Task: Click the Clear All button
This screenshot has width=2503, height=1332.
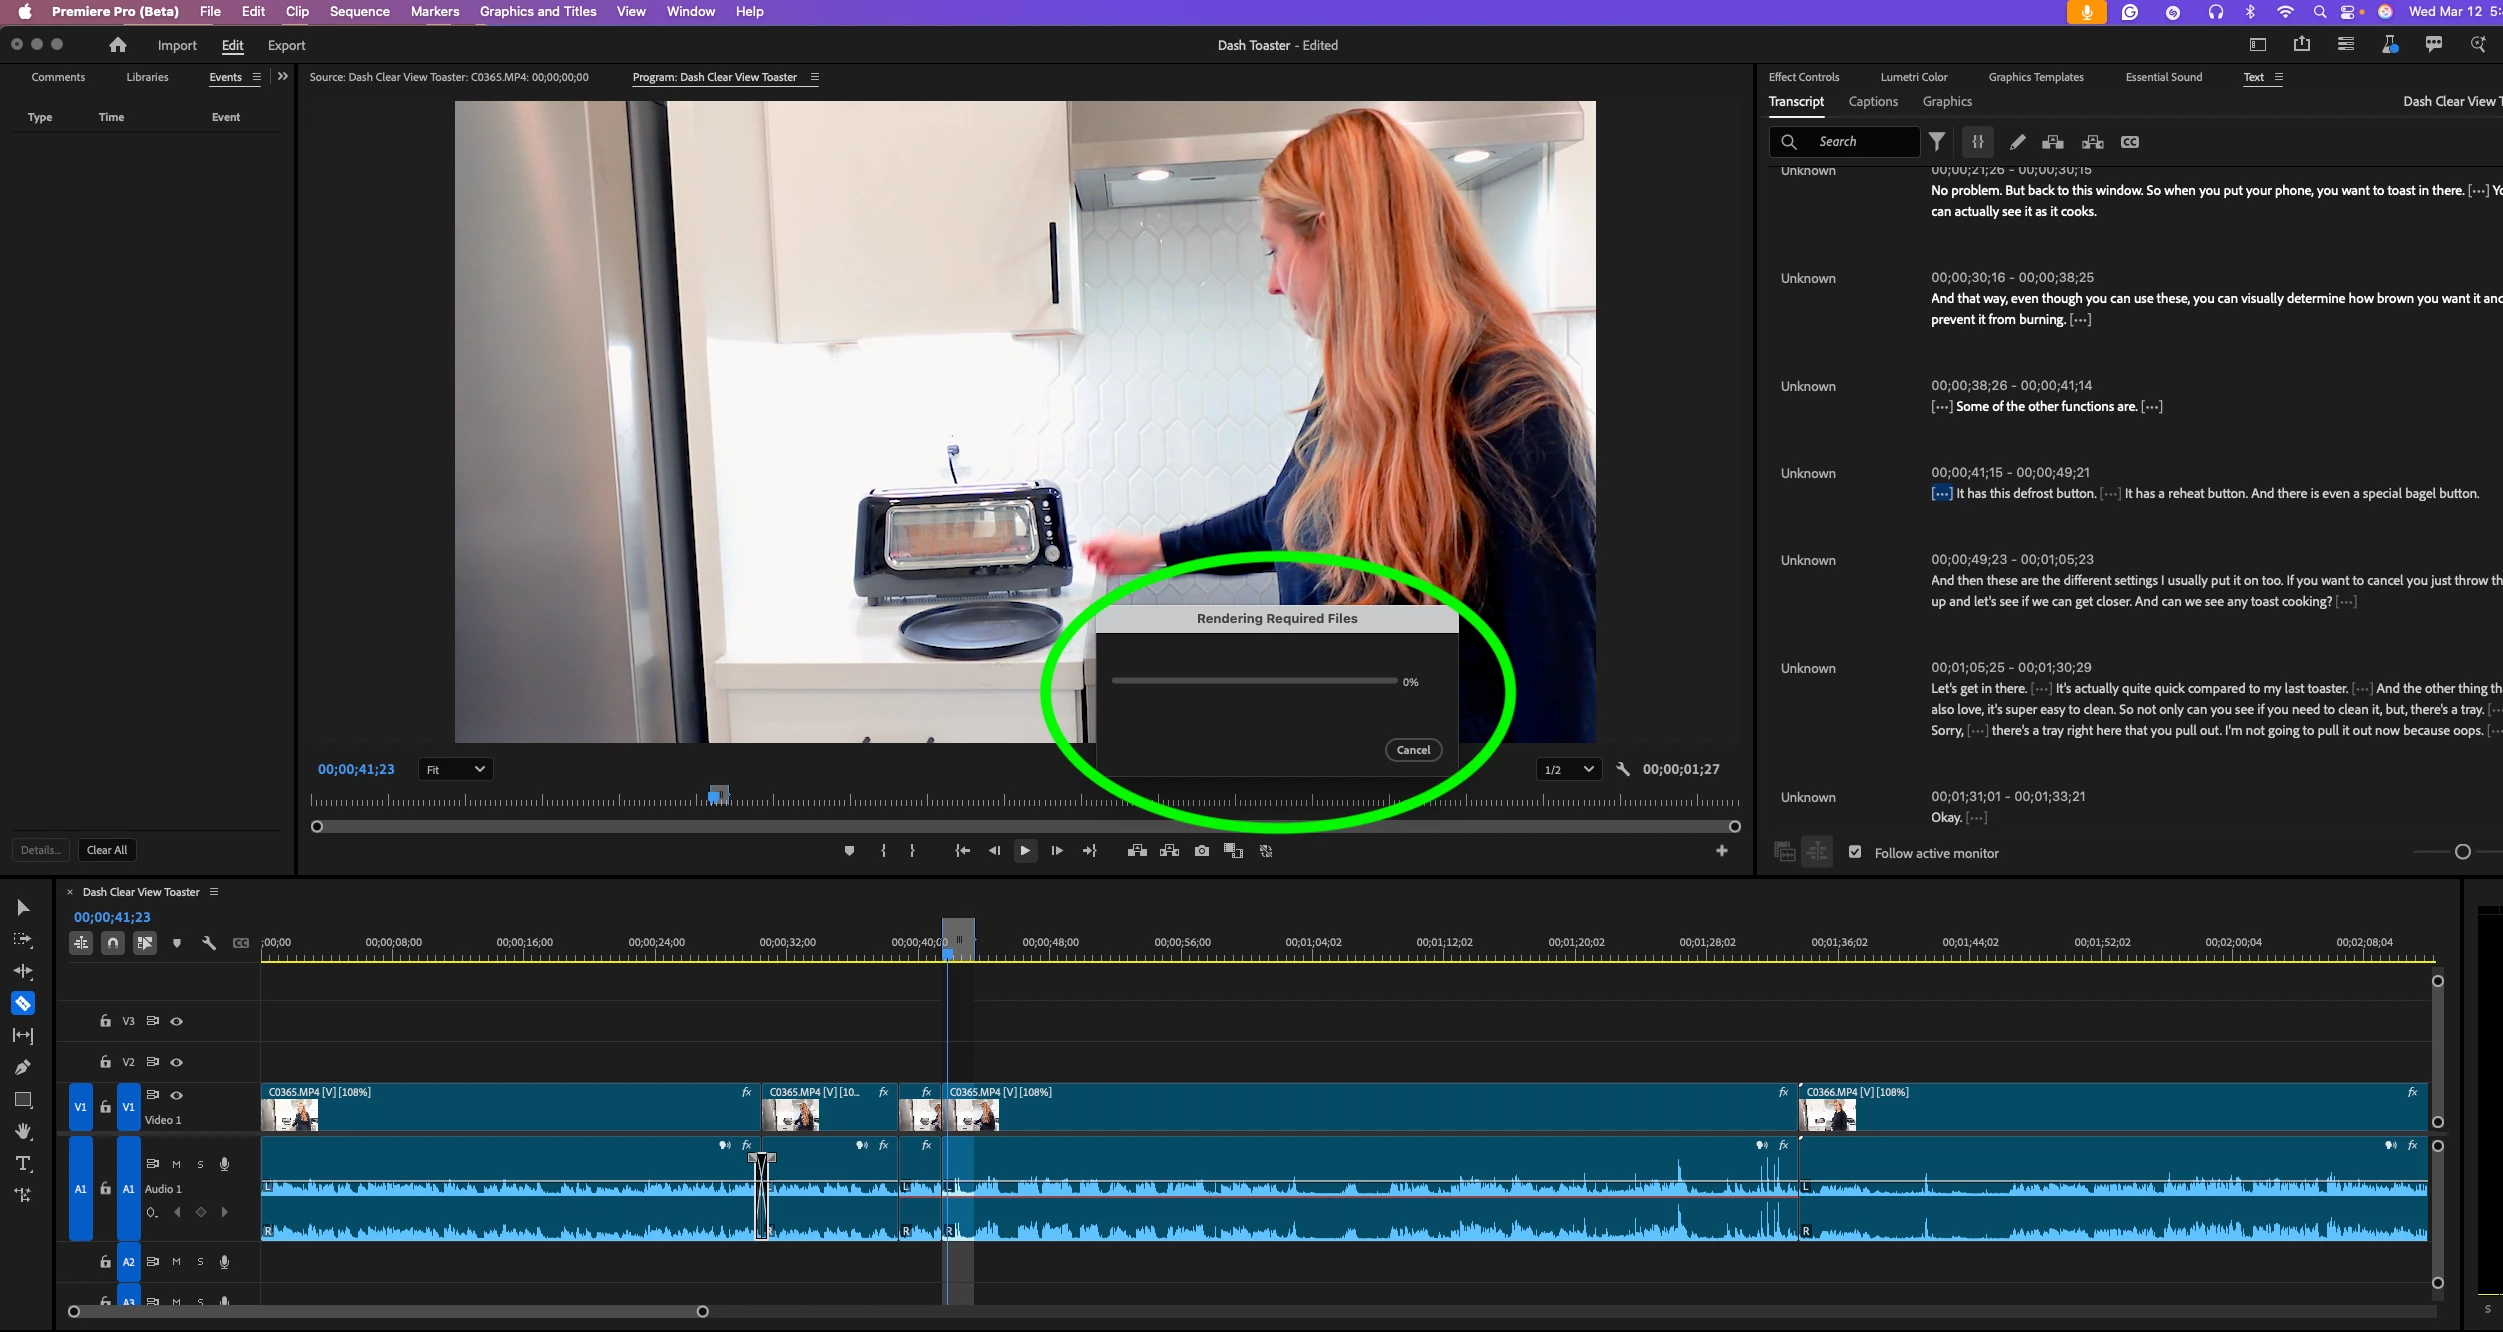Action: point(107,850)
